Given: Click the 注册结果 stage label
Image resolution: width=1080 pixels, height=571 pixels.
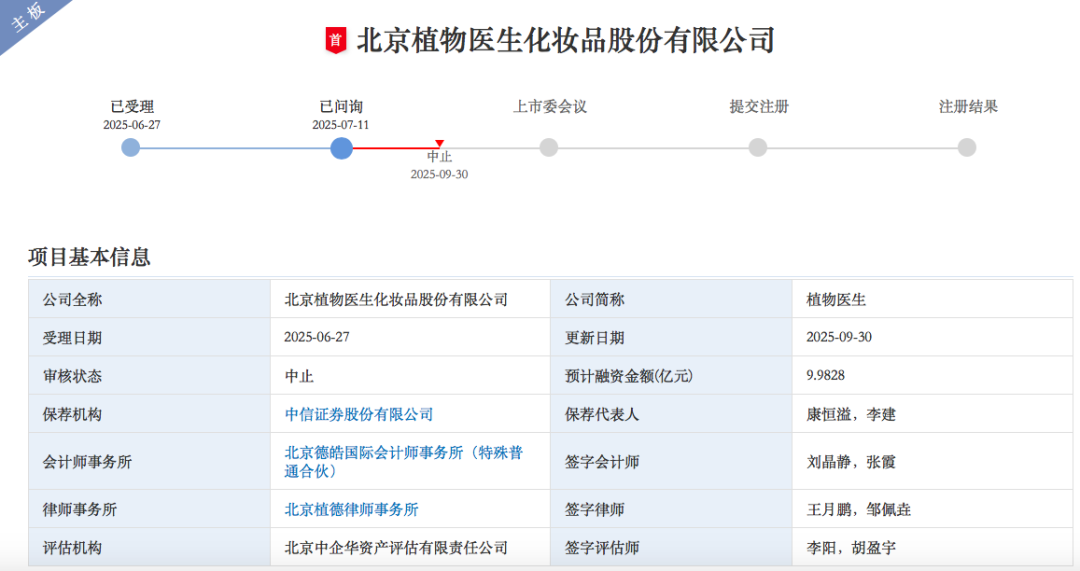Looking at the screenshot, I should (967, 107).
